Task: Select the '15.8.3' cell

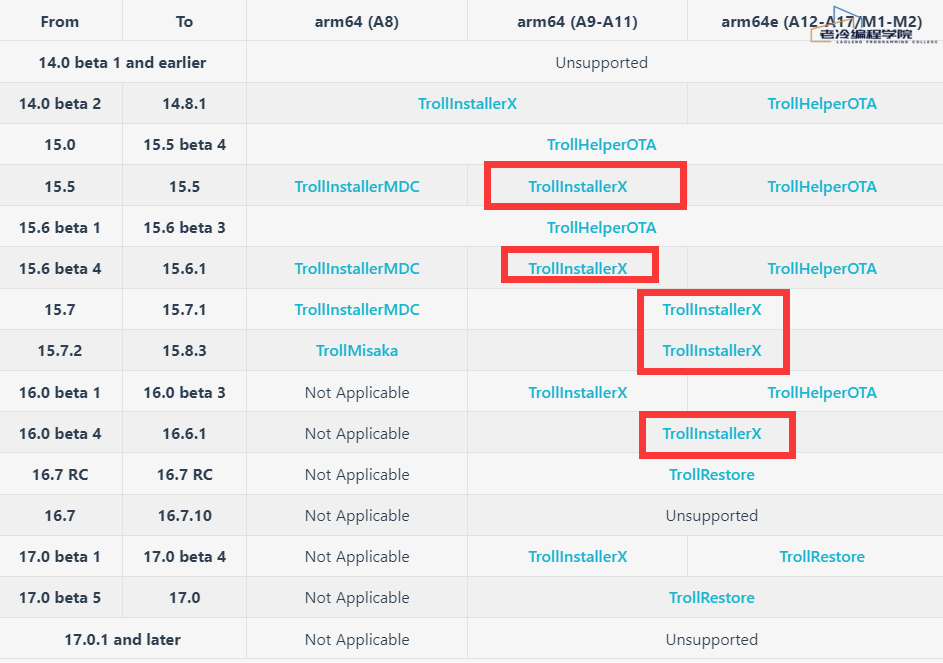Action: pyautogui.click(x=184, y=350)
